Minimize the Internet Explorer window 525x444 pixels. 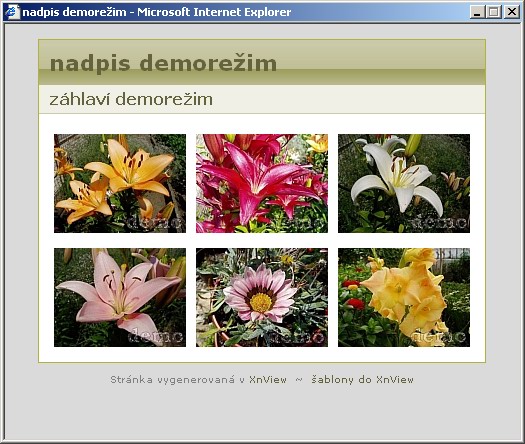coord(477,12)
